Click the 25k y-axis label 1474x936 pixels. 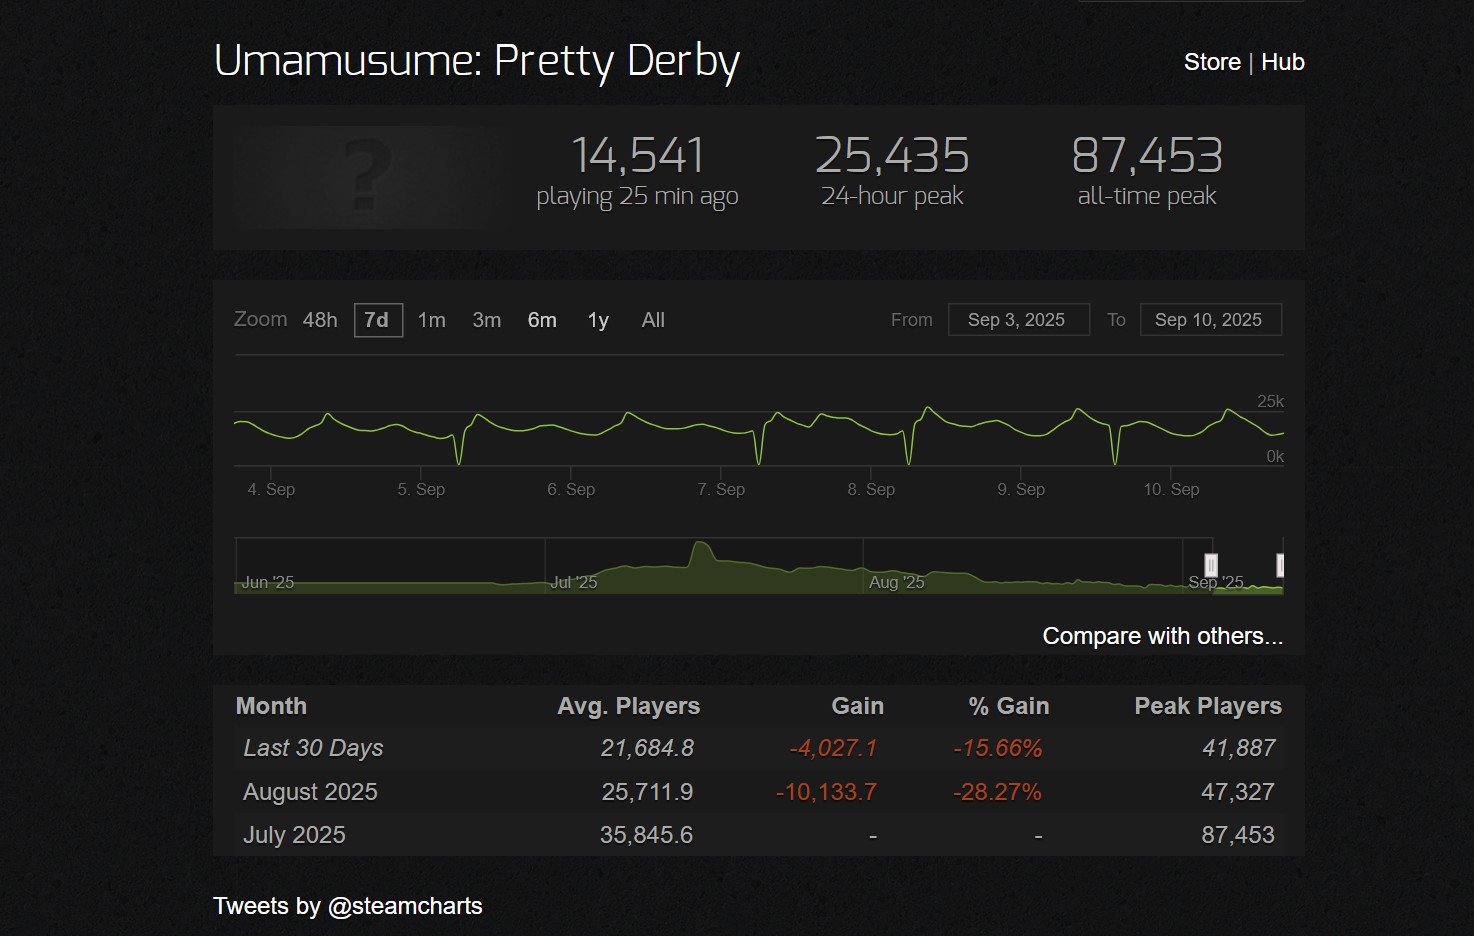click(x=1270, y=401)
